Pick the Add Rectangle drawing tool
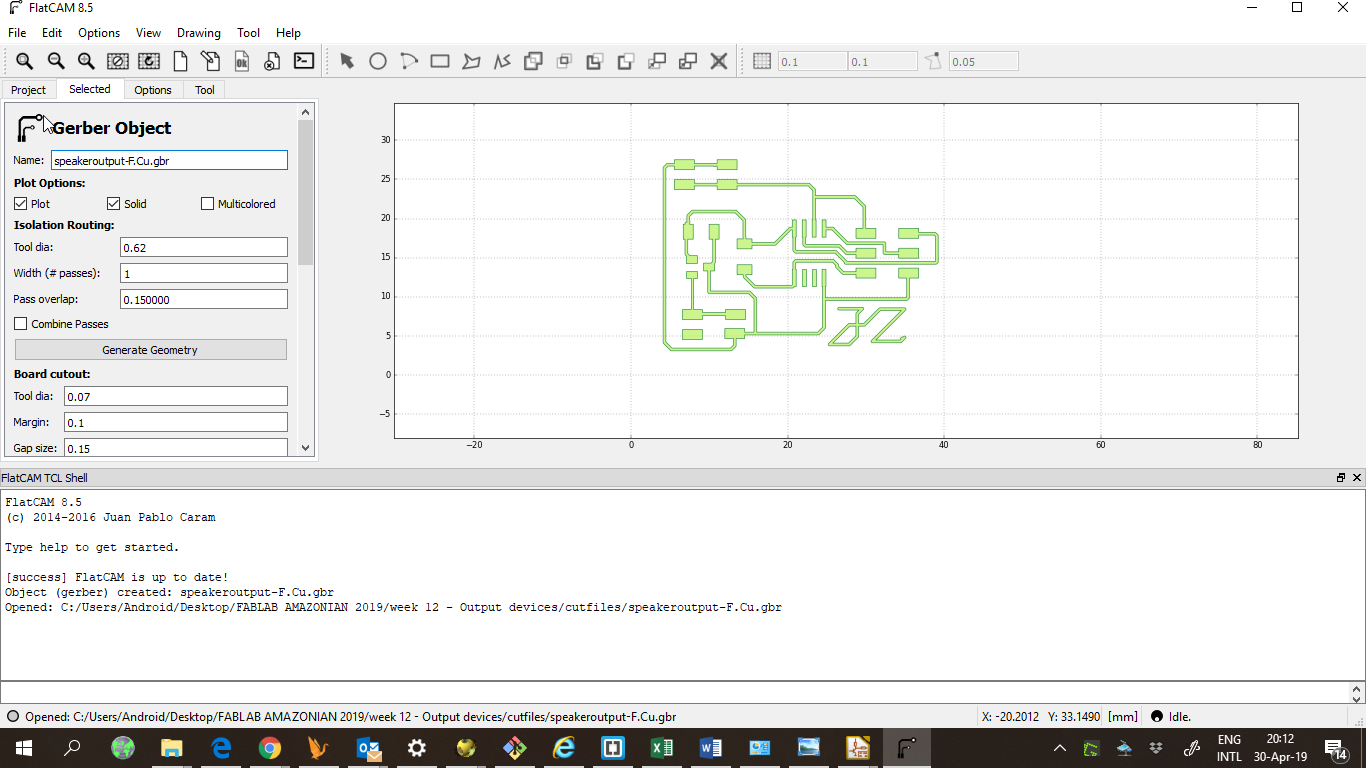This screenshot has width=1366, height=768. pyautogui.click(x=440, y=61)
